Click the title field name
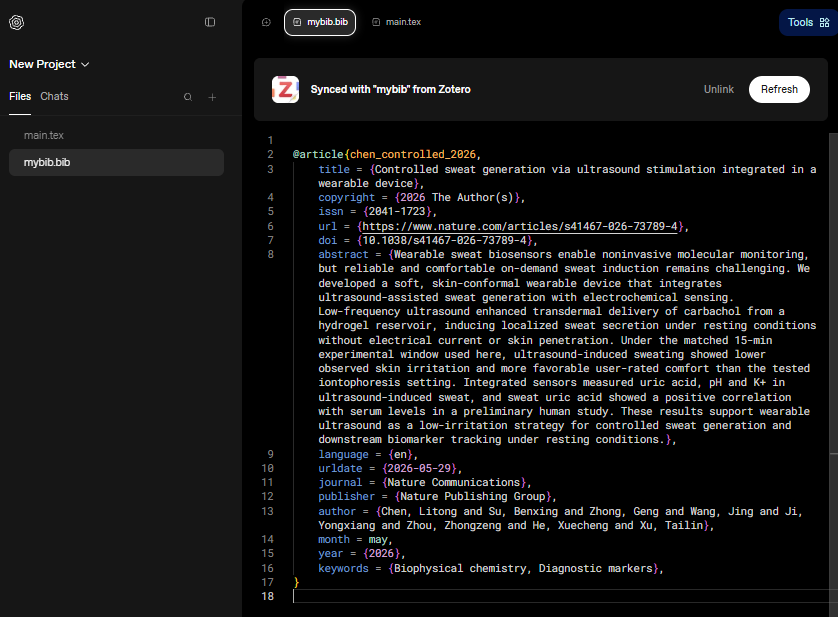This screenshot has width=838, height=617. (x=334, y=169)
